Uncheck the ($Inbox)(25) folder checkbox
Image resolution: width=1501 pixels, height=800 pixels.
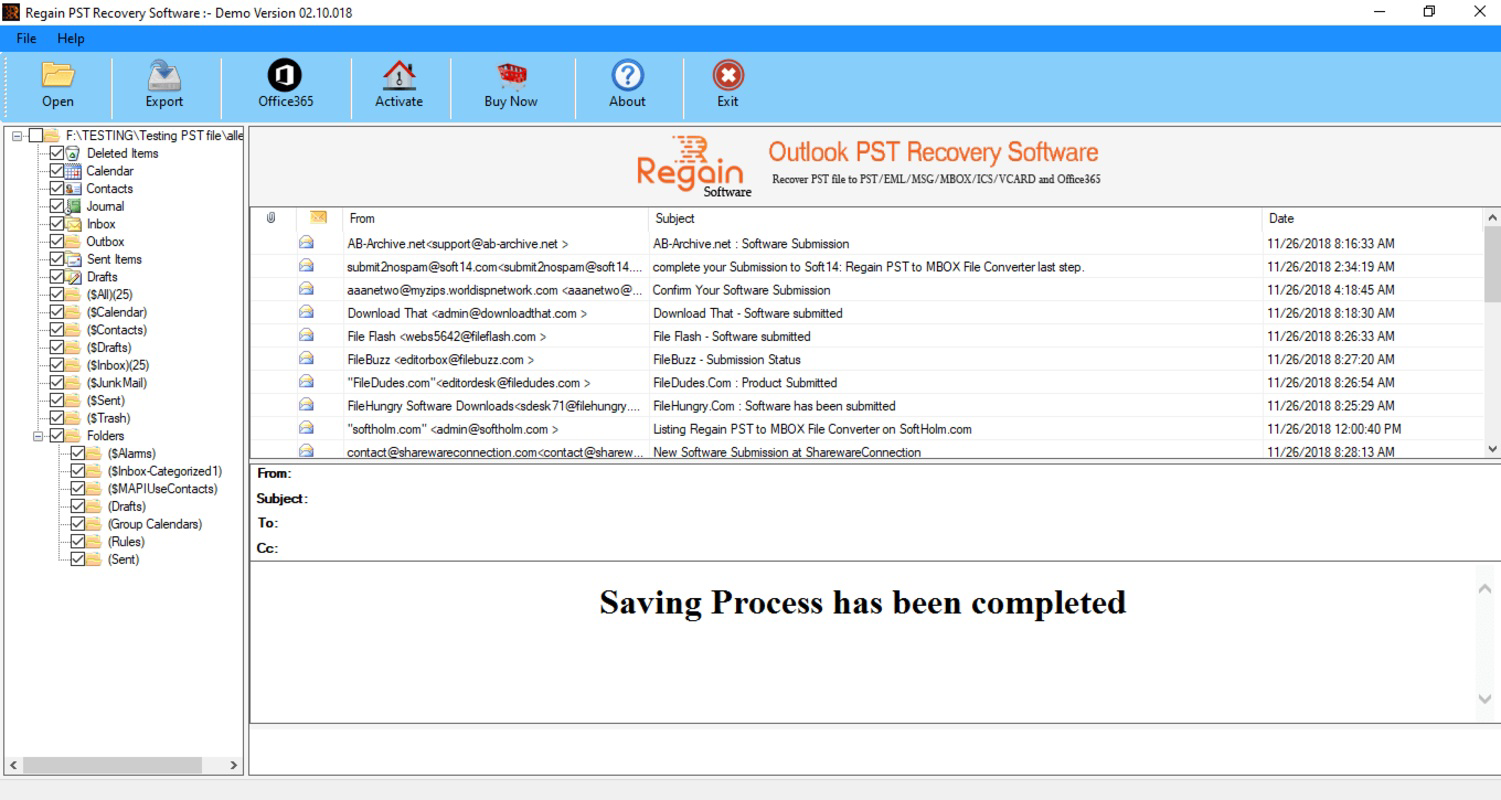[x=56, y=365]
